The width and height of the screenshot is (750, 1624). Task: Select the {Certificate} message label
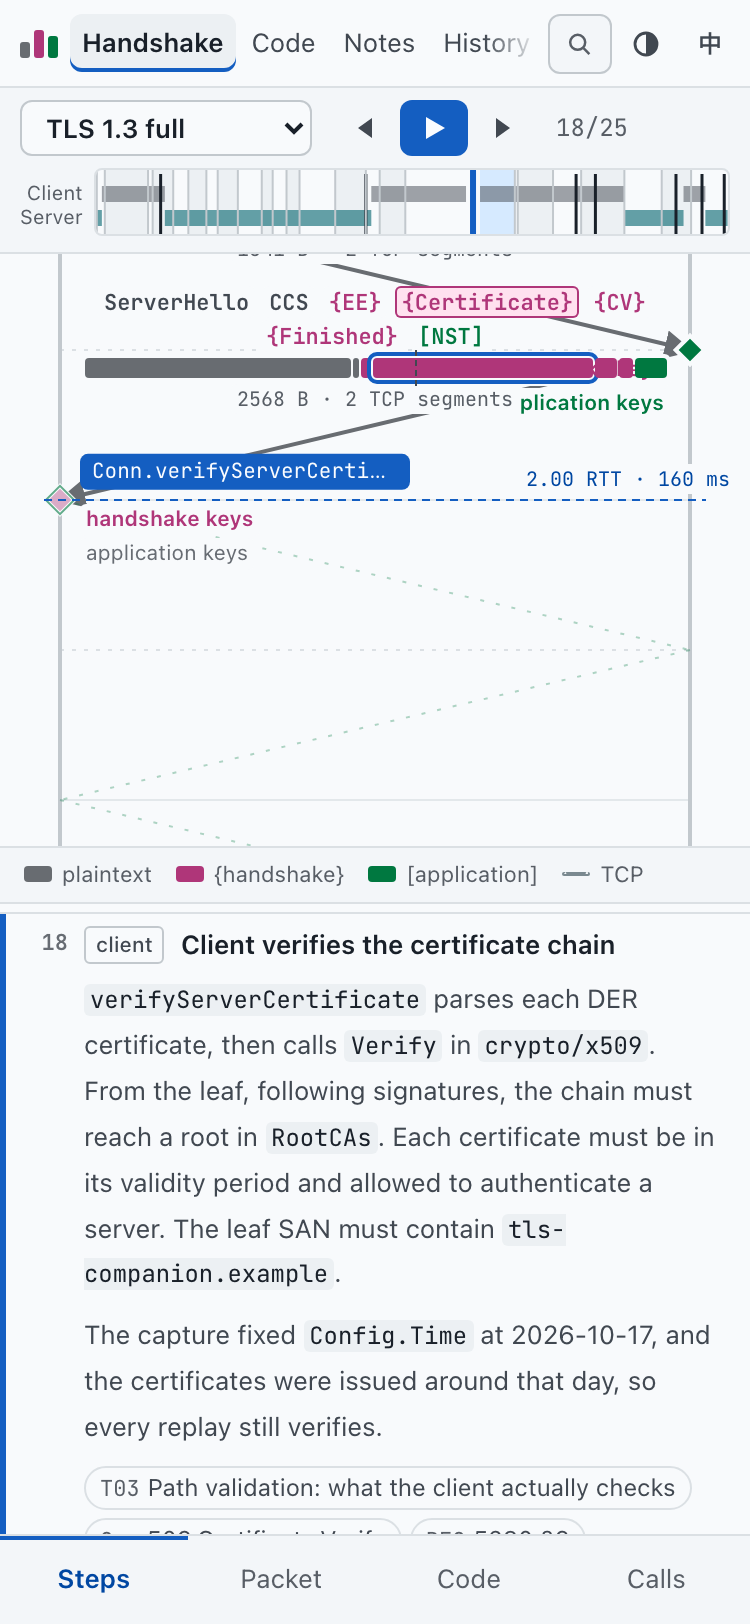pos(487,302)
